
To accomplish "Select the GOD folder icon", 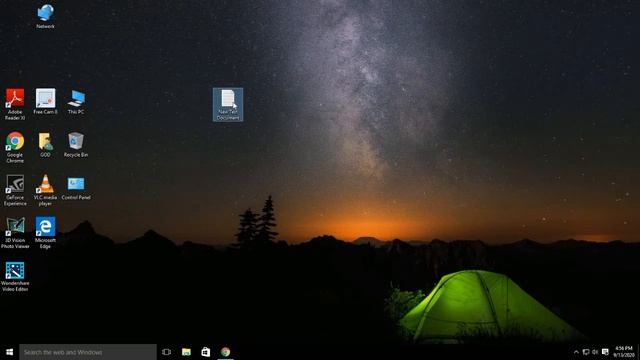I will tap(45, 144).
